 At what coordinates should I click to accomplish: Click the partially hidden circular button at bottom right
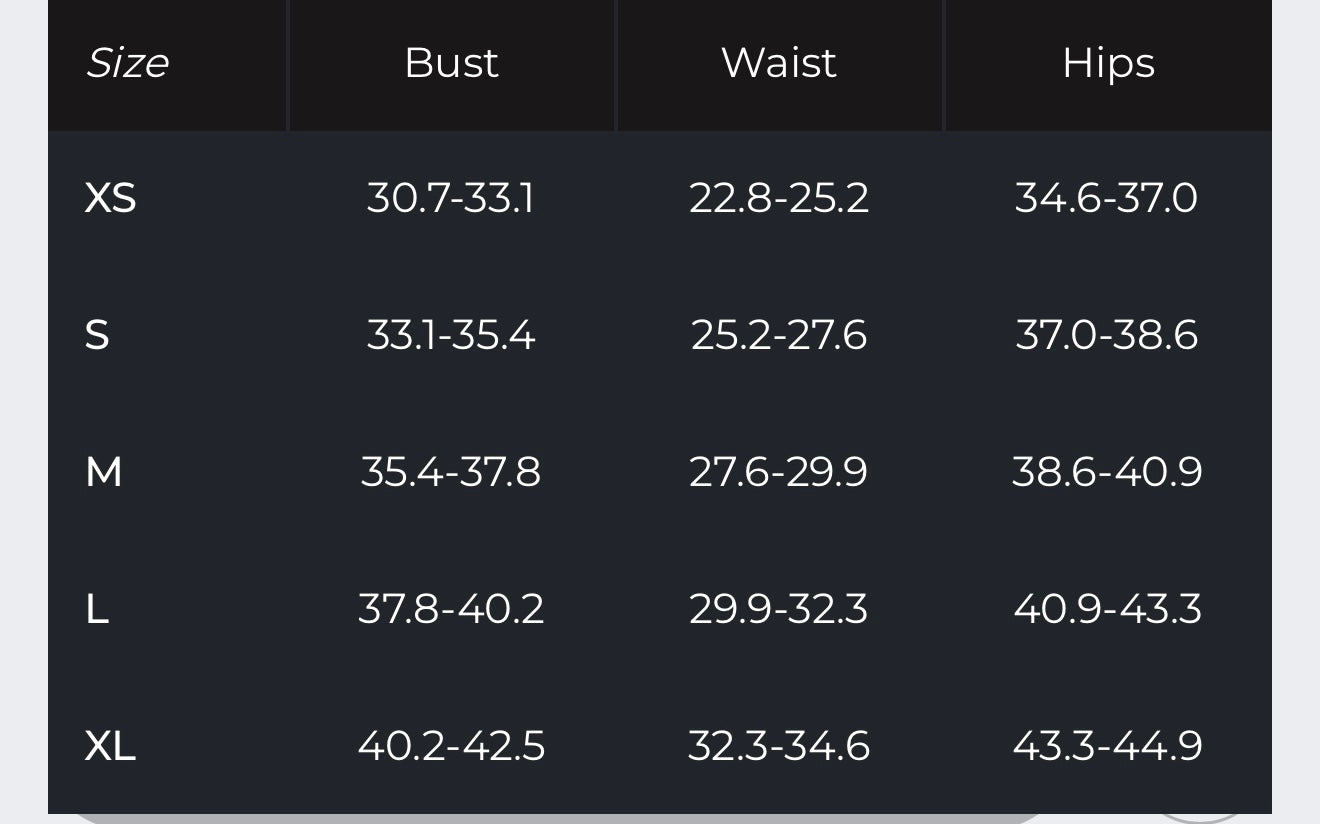1198,817
